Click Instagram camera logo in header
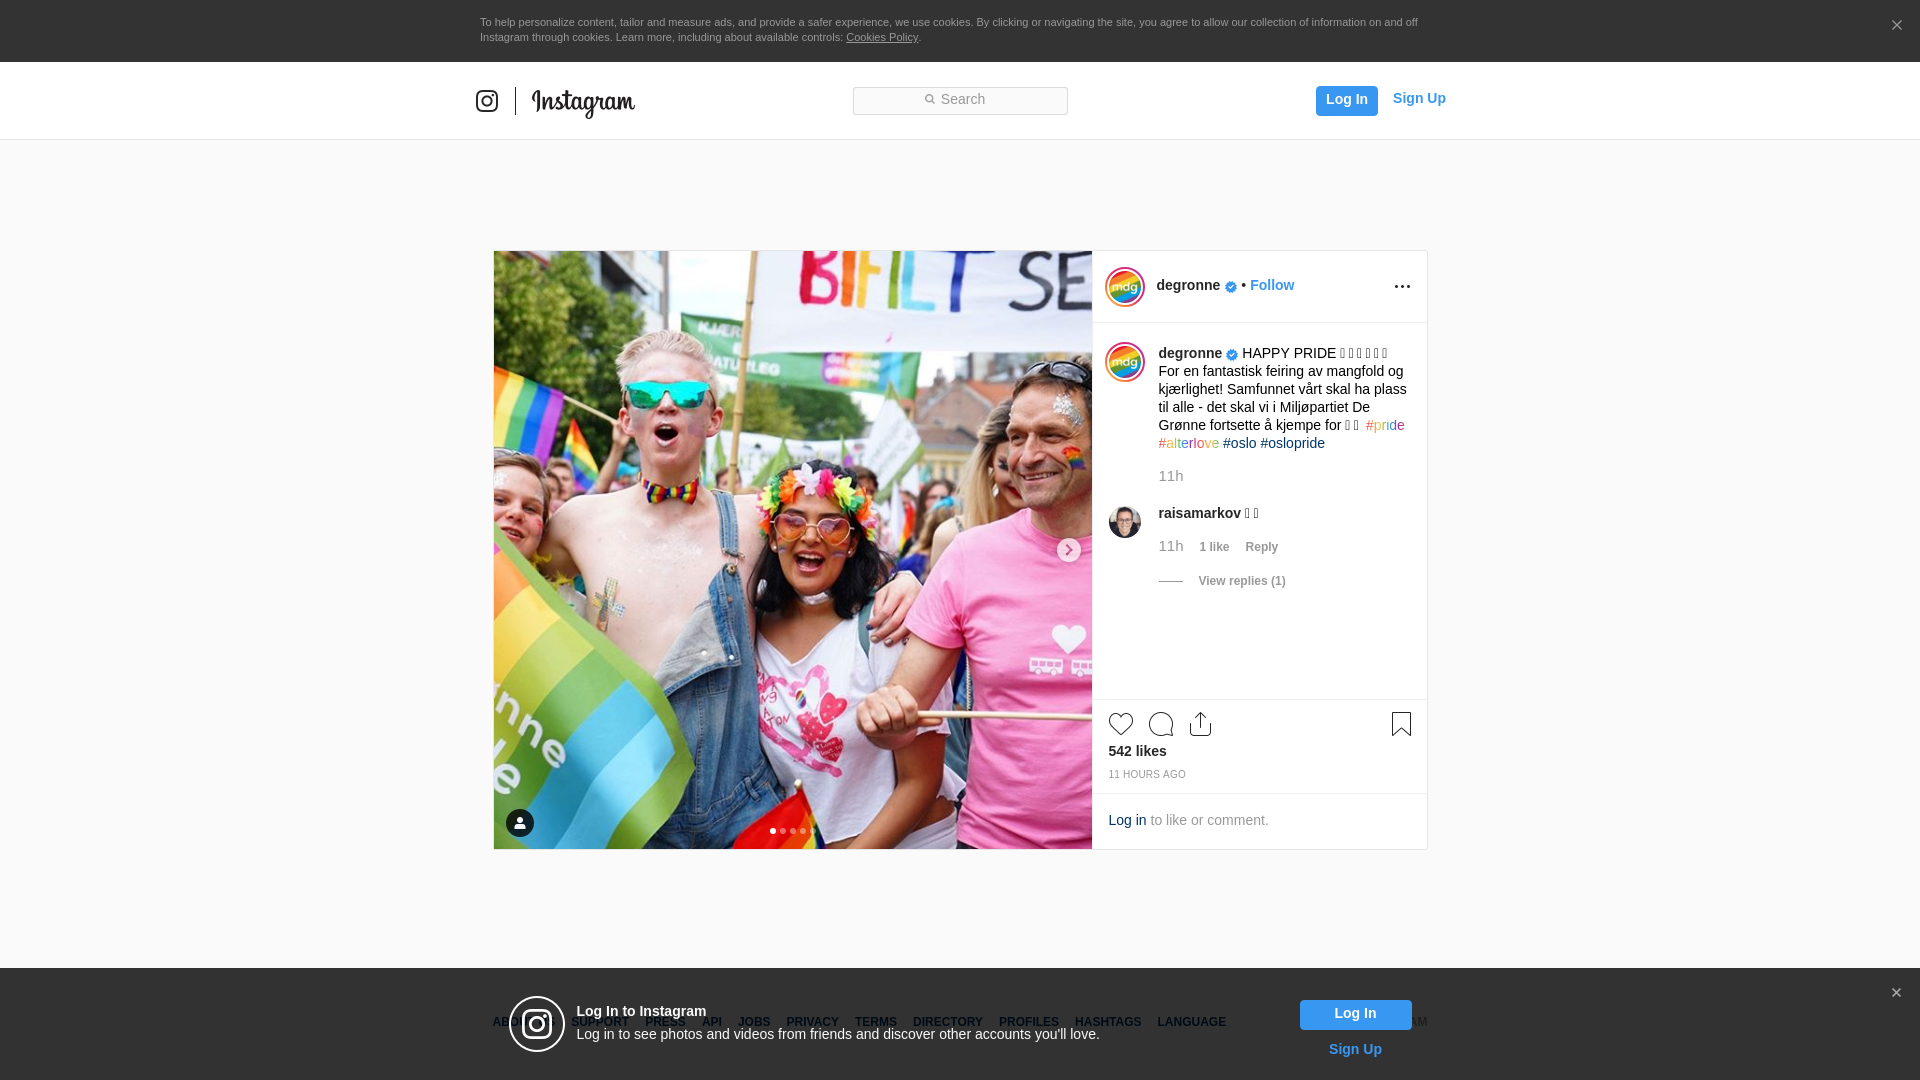Image resolution: width=1920 pixels, height=1080 pixels. pos(487,101)
